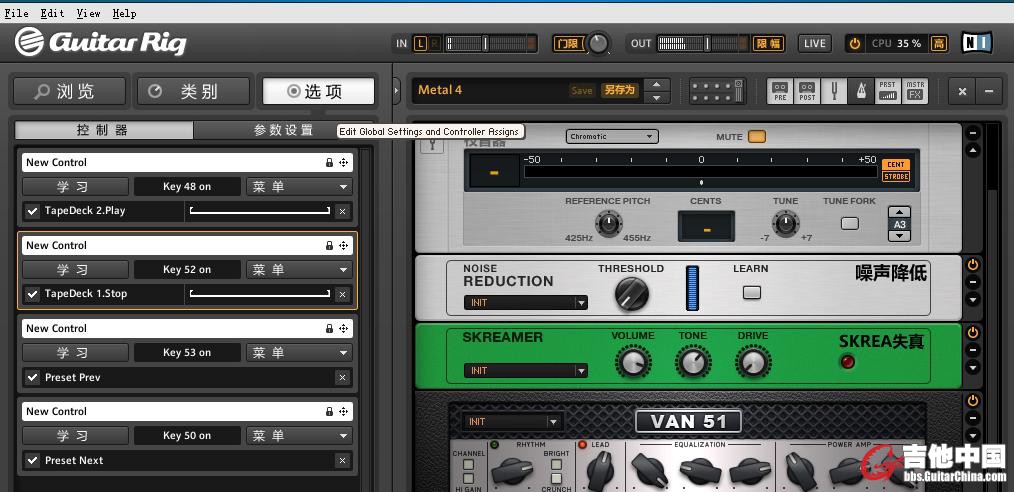1014x492 pixels.
Task: Open the View menu
Action: click(x=89, y=13)
